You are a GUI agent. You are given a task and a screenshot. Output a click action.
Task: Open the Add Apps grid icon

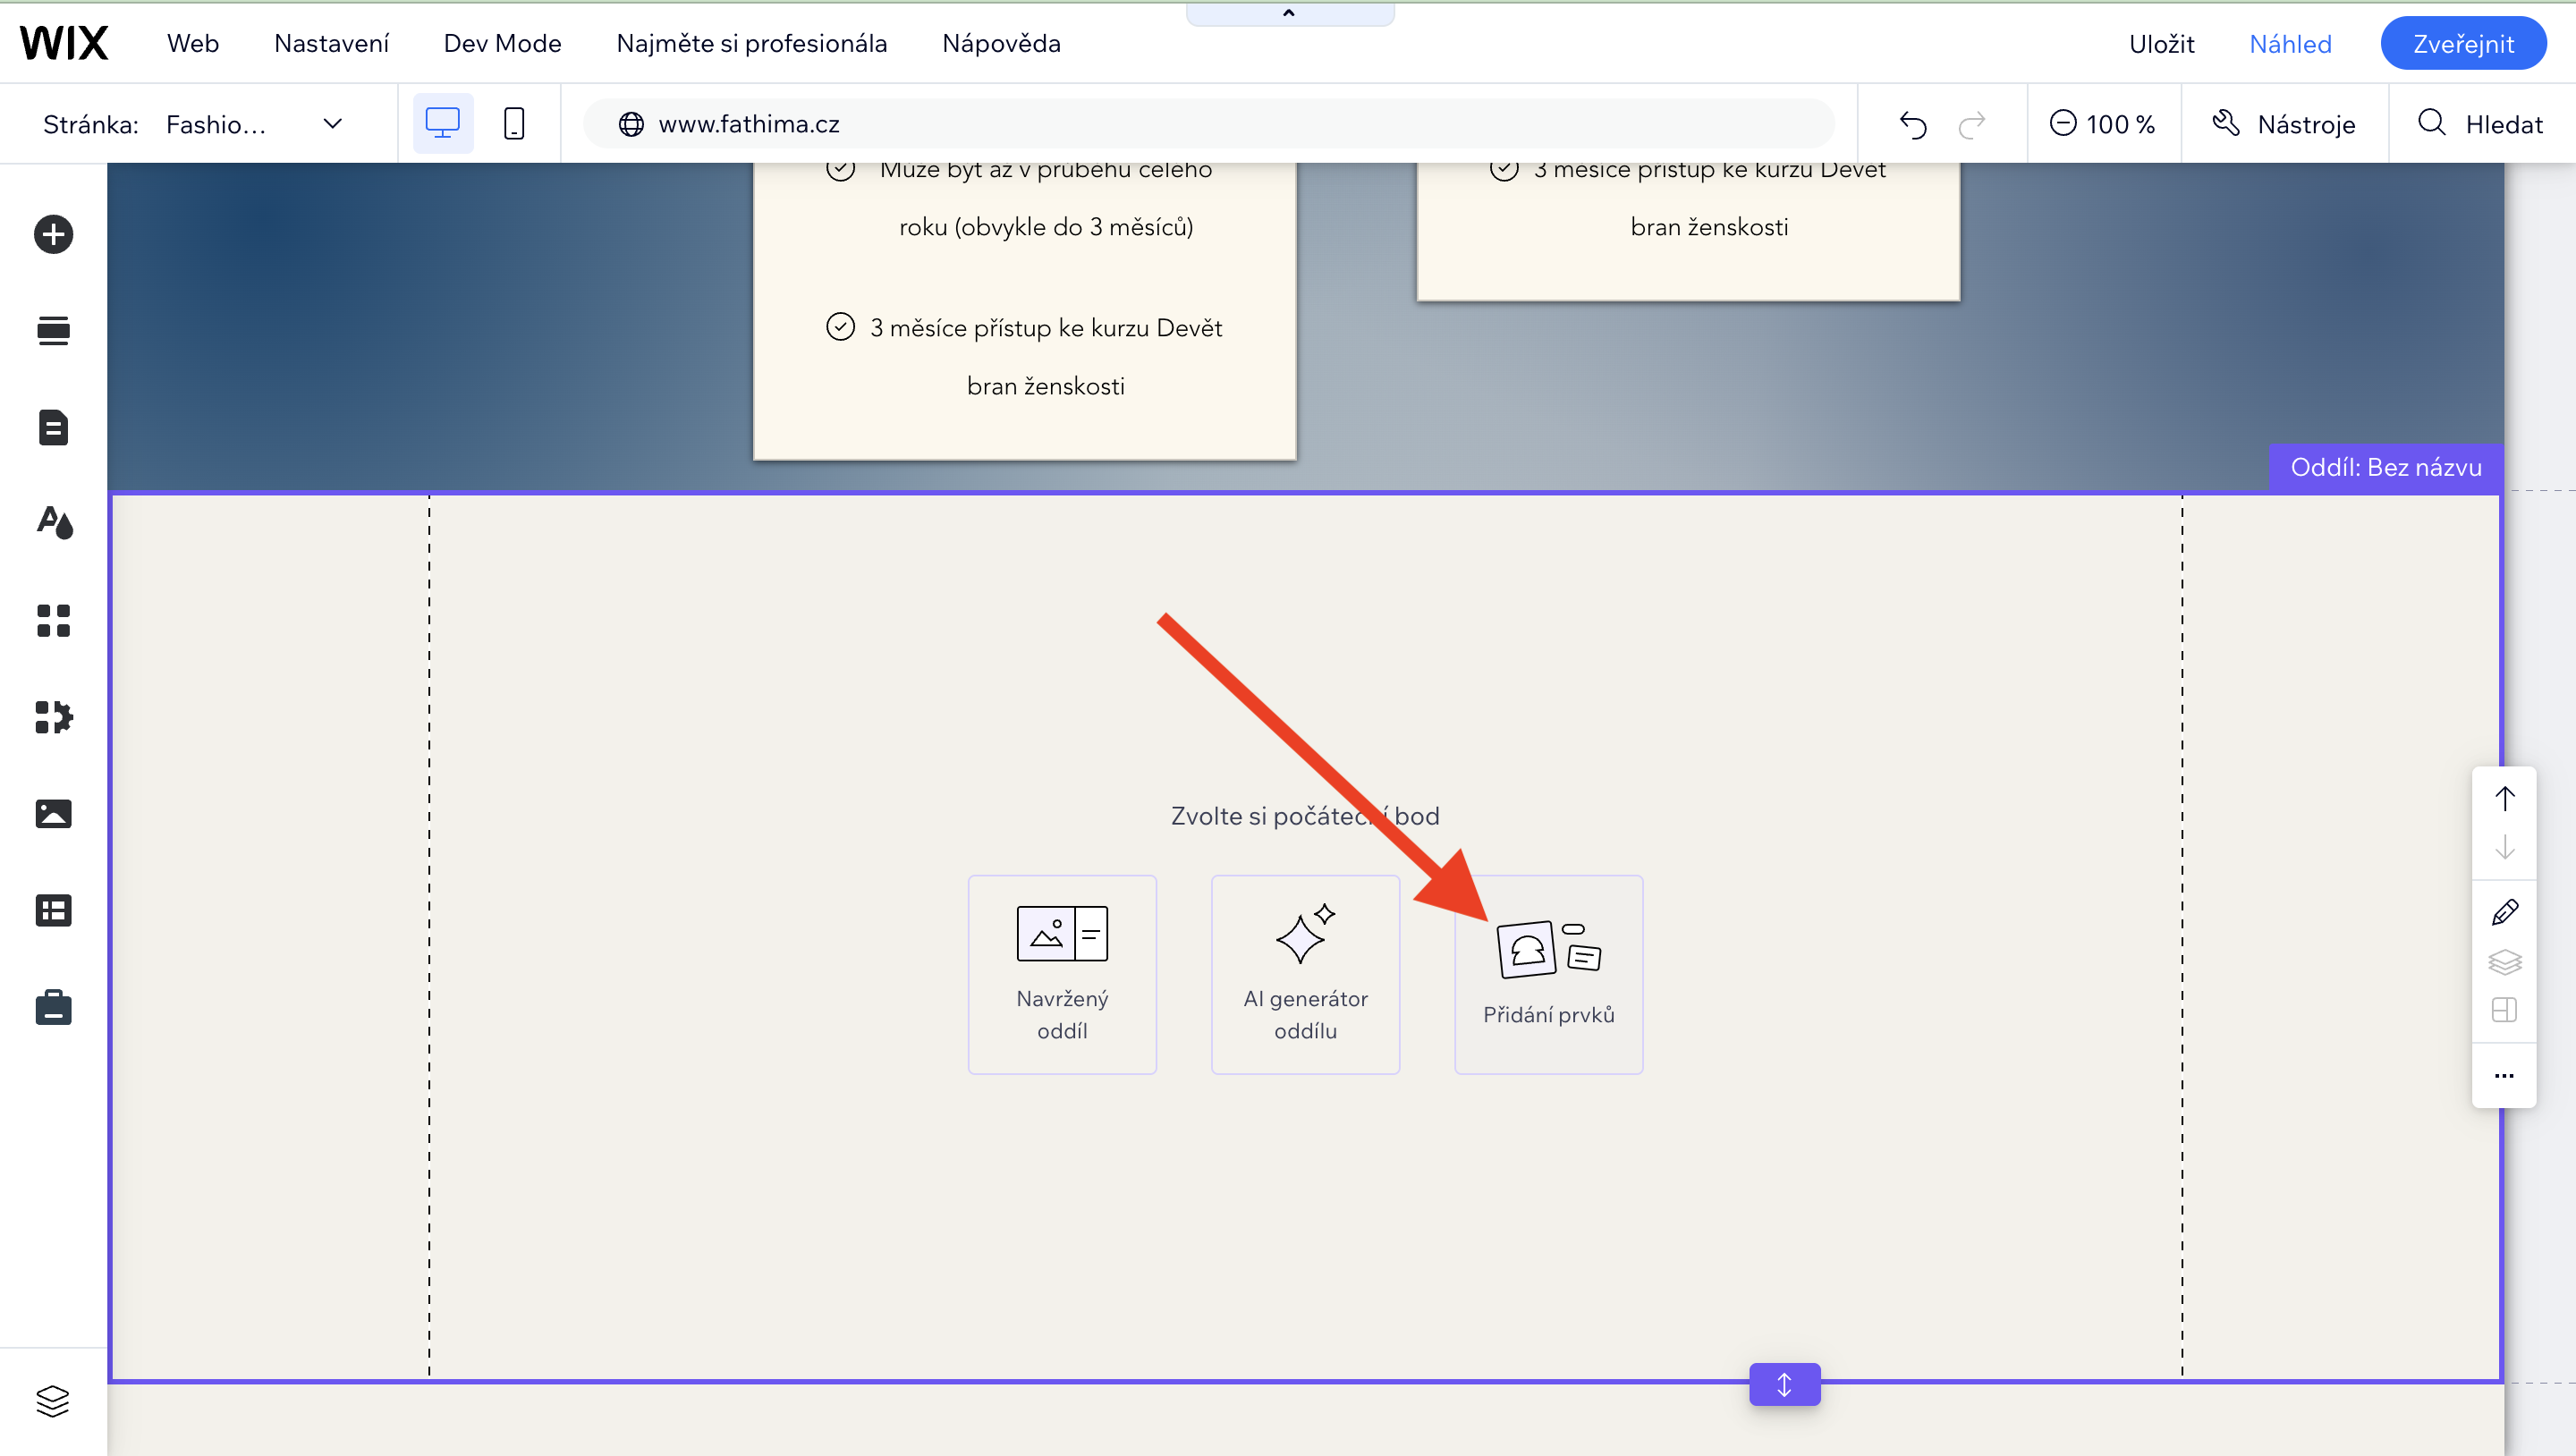coord(53,620)
